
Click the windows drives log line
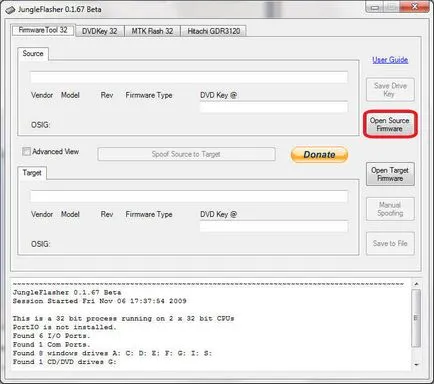(112, 353)
